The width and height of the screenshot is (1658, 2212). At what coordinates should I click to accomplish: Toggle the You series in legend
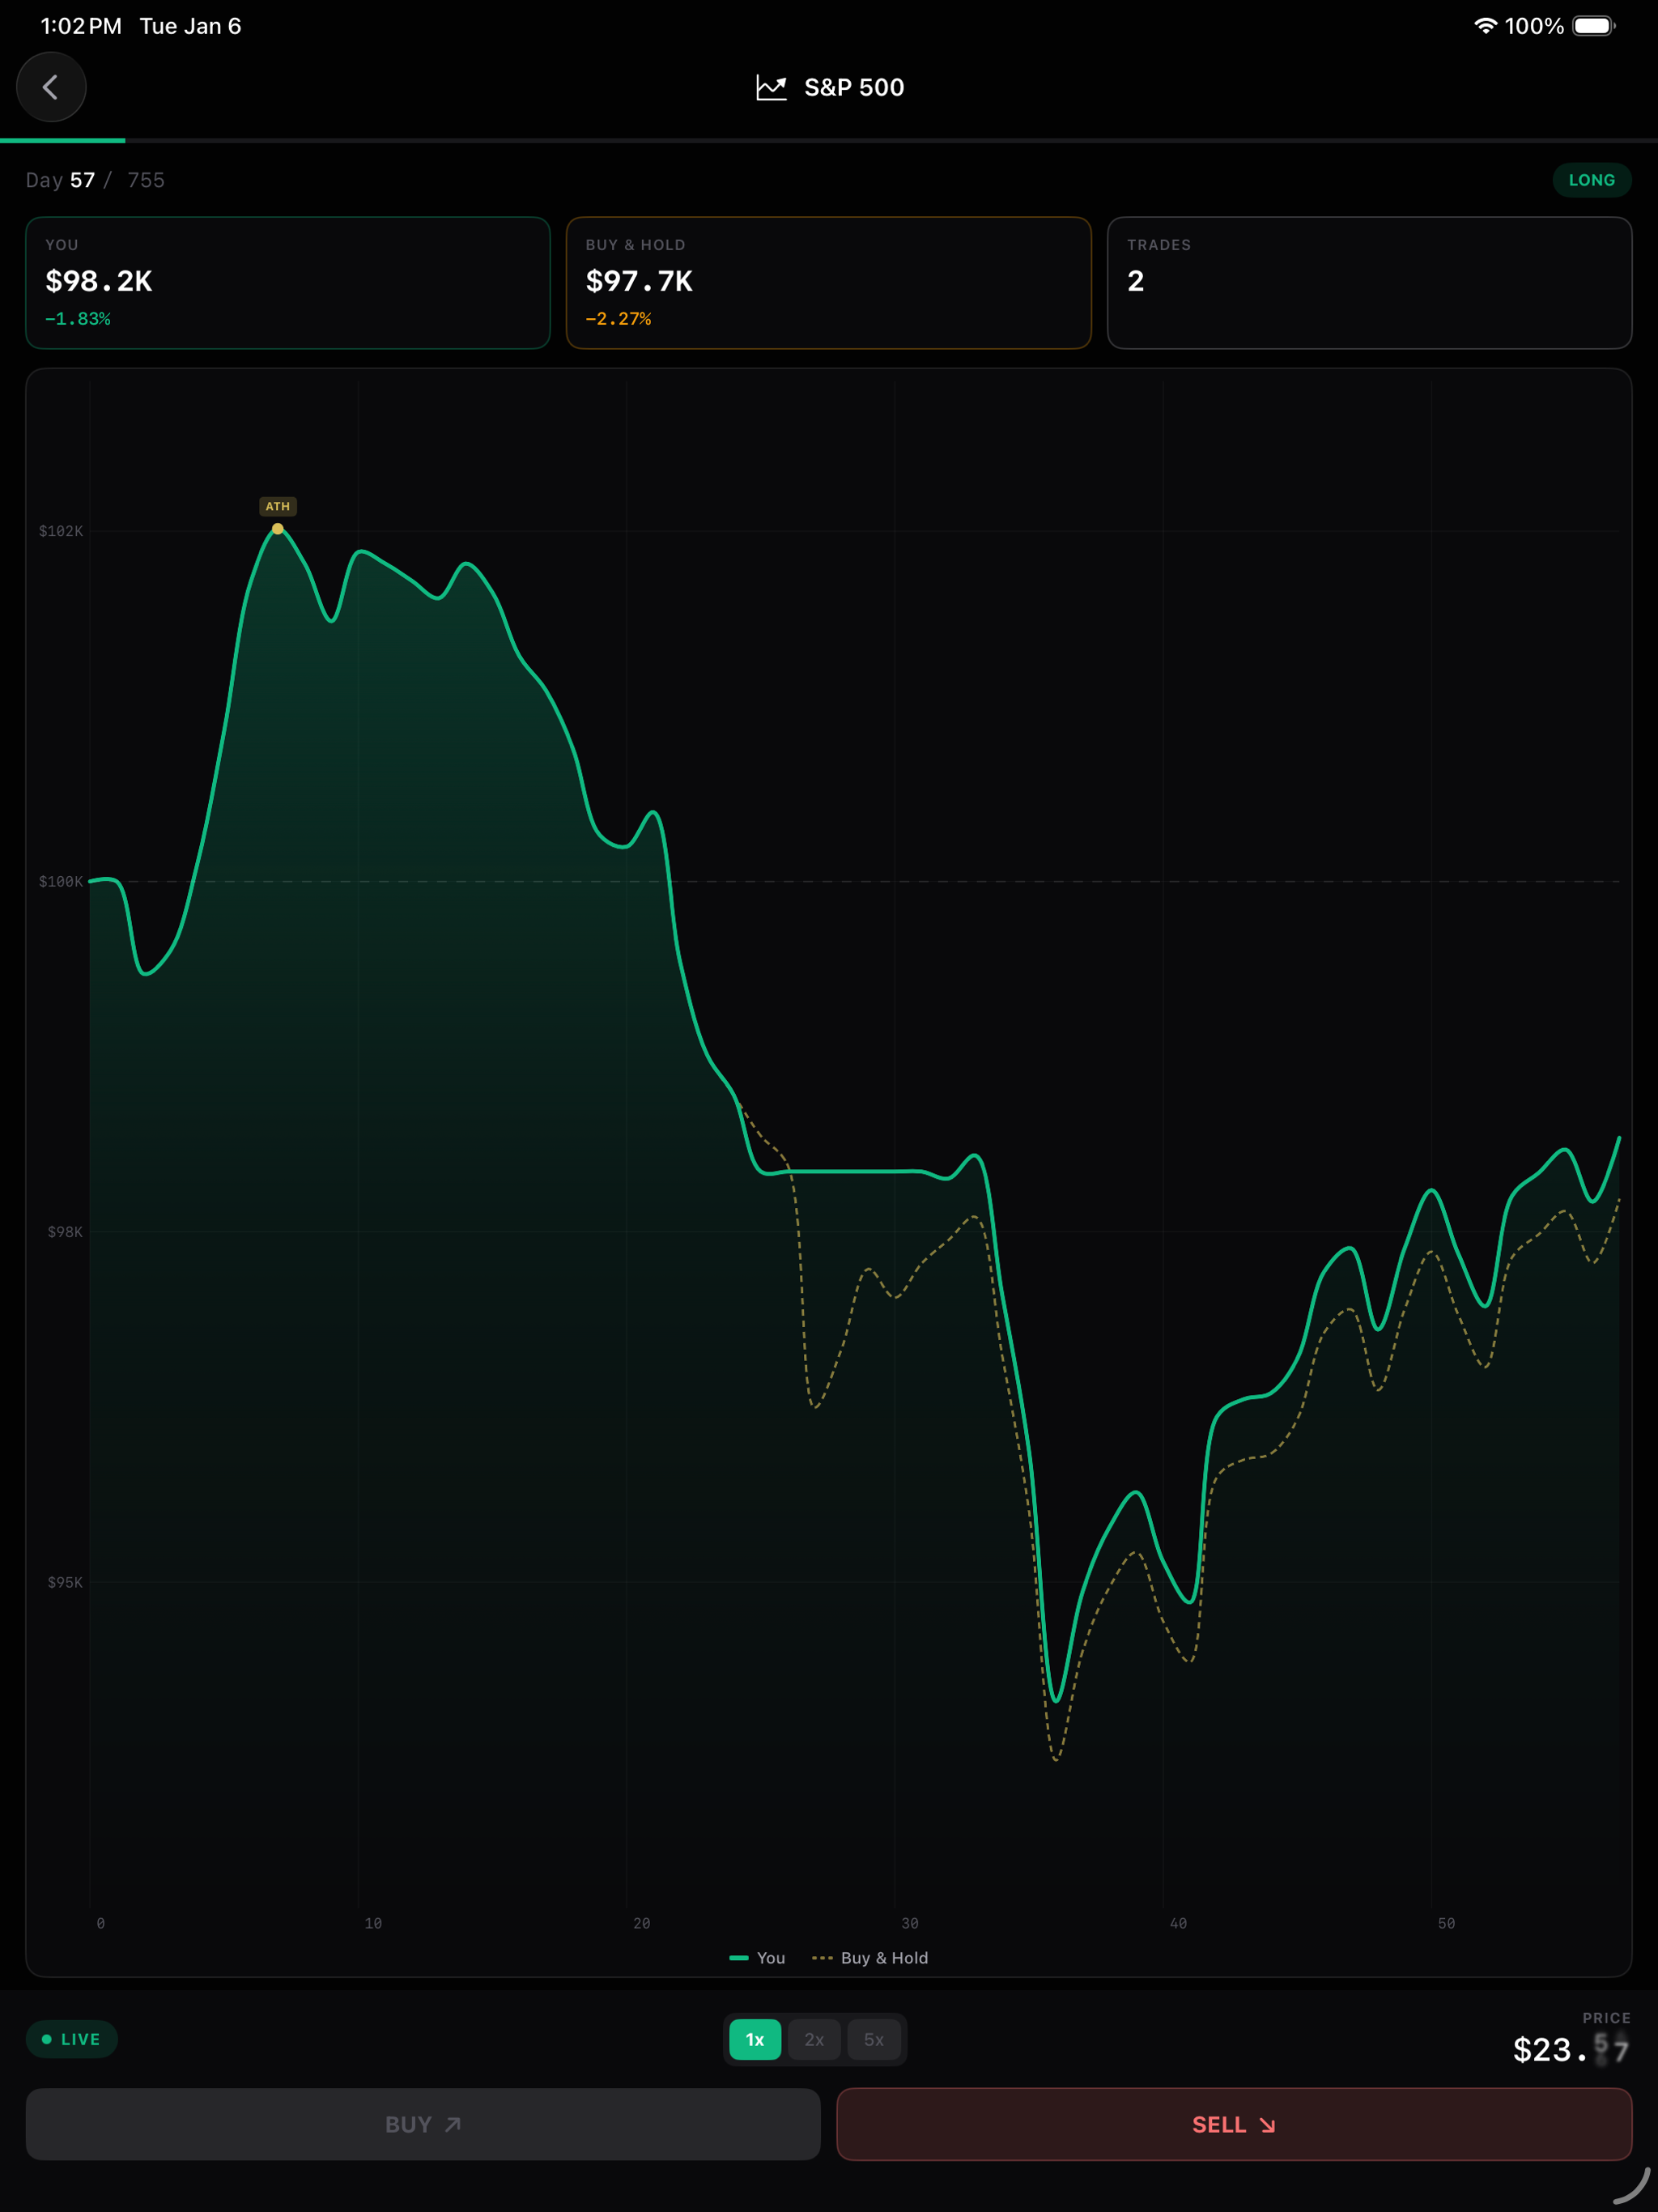(x=757, y=1958)
